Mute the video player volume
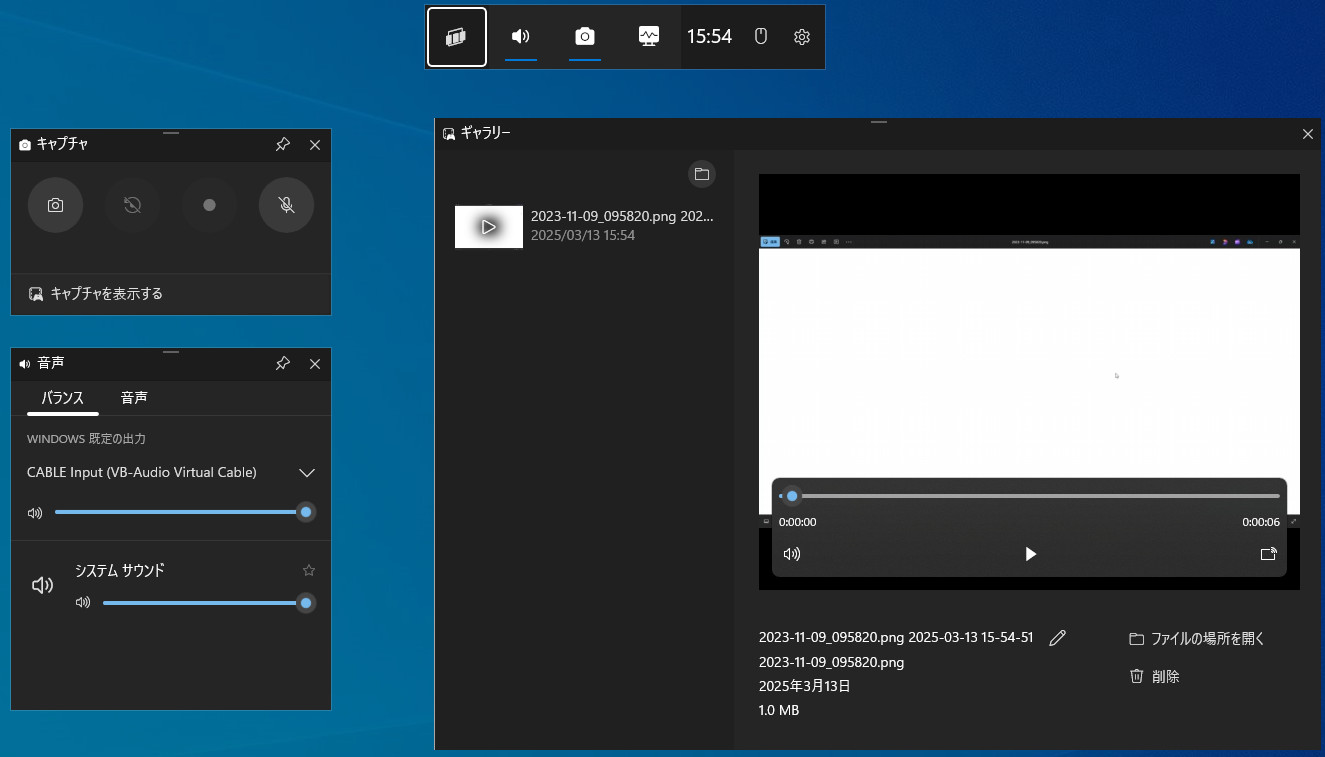This screenshot has width=1325, height=757. [x=792, y=554]
